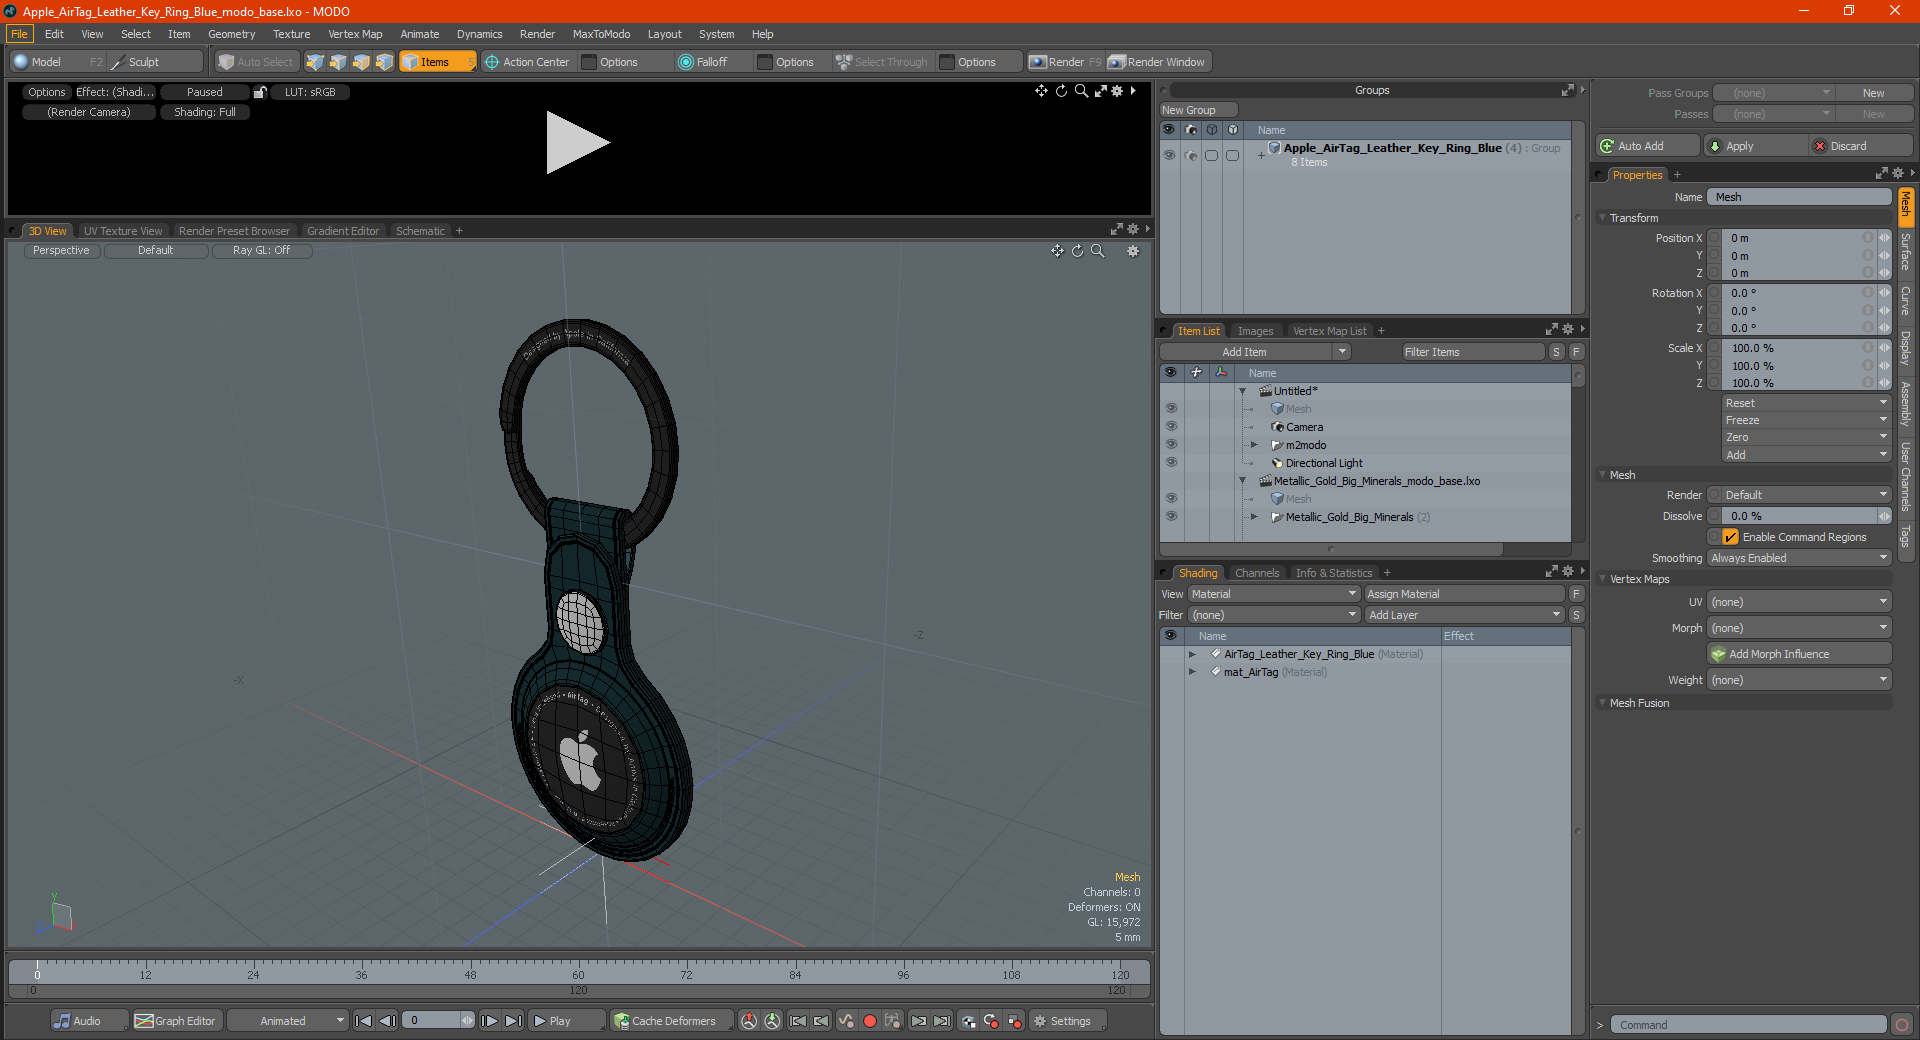Image resolution: width=1920 pixels, height=1040 pixels.
Task: Click New button next to Pass Groups
Action: [1873, 93]
